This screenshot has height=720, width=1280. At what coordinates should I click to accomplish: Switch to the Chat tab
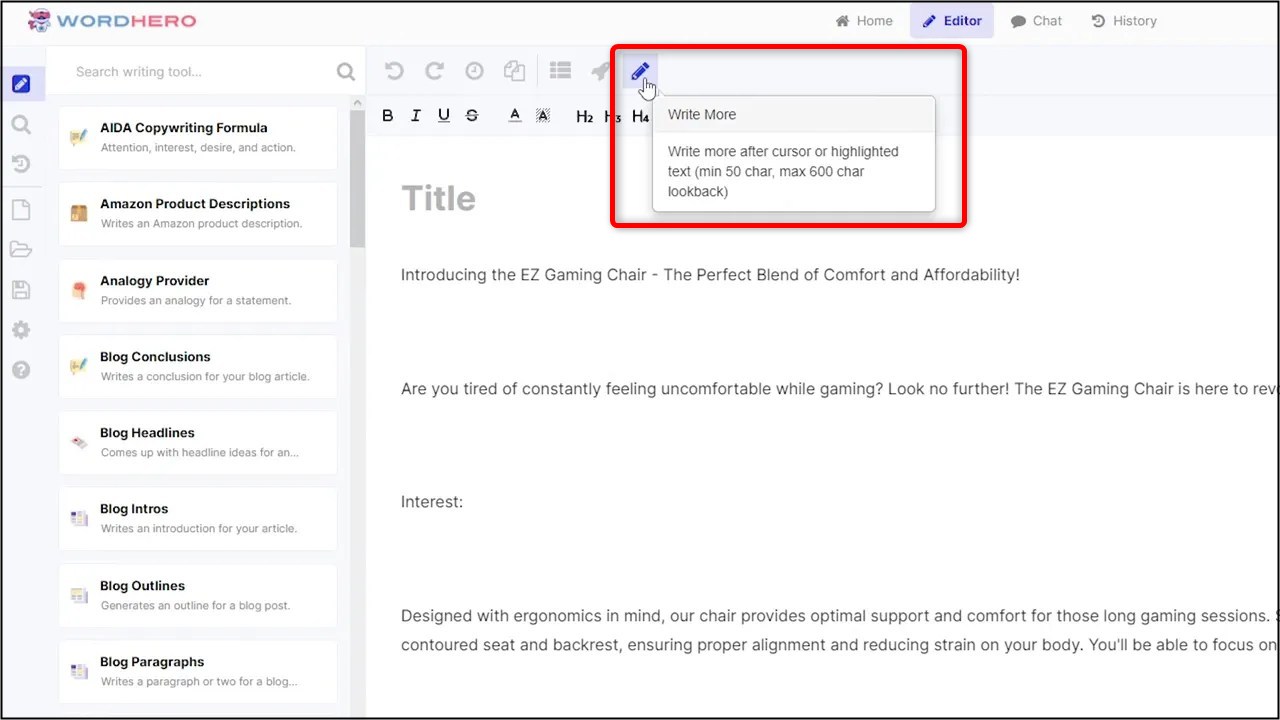click(1036, 20)
